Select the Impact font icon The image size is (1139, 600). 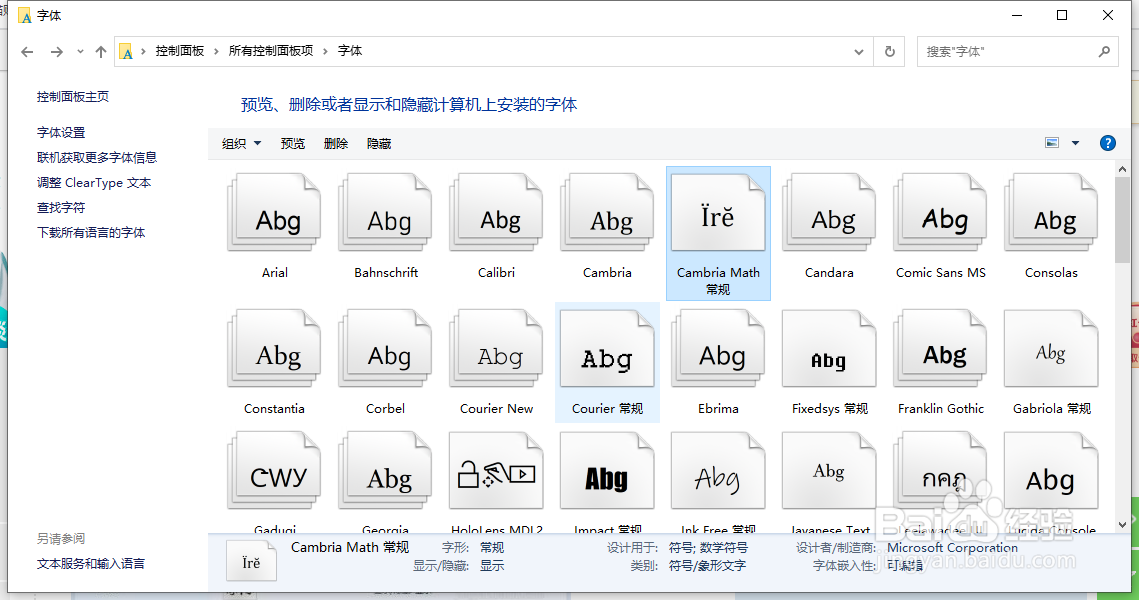(607, 471)
